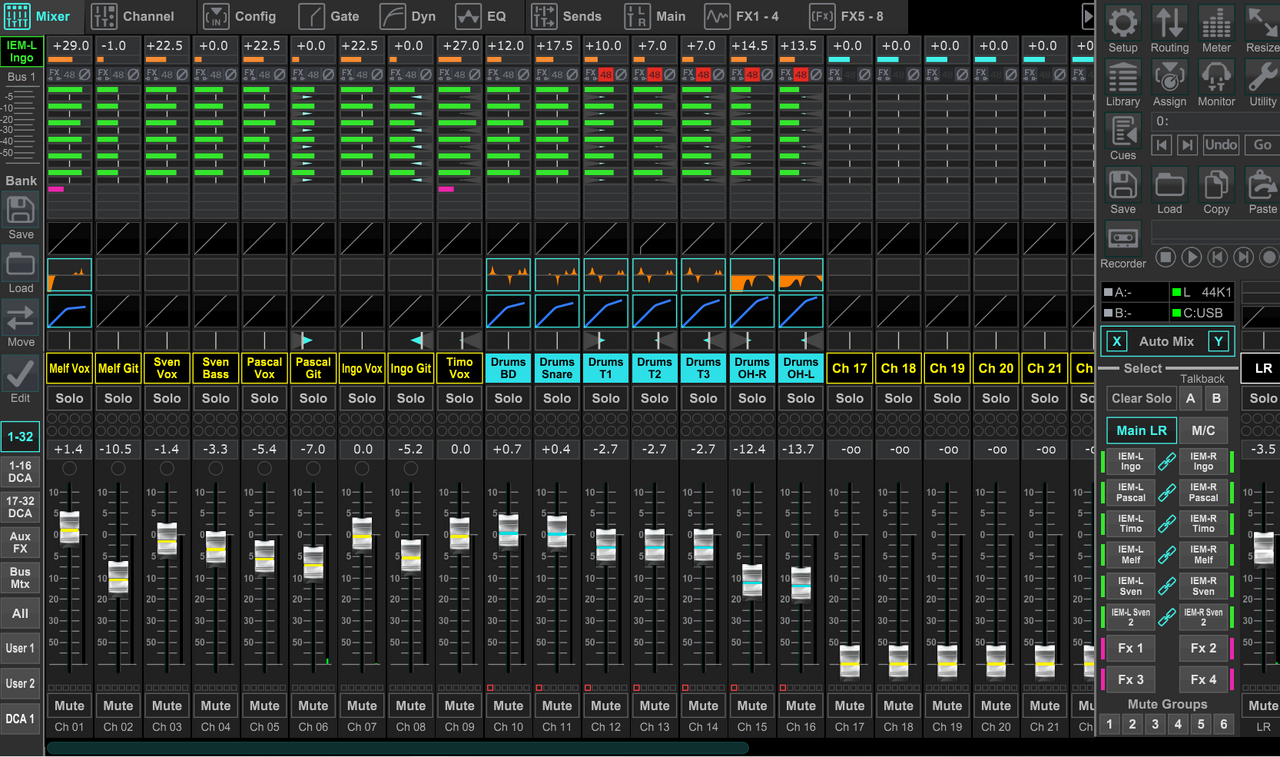Image resolution: width=1280 pixels, height=757 pixels.
Task: Mute channel Ch 01
Action: 69,705
